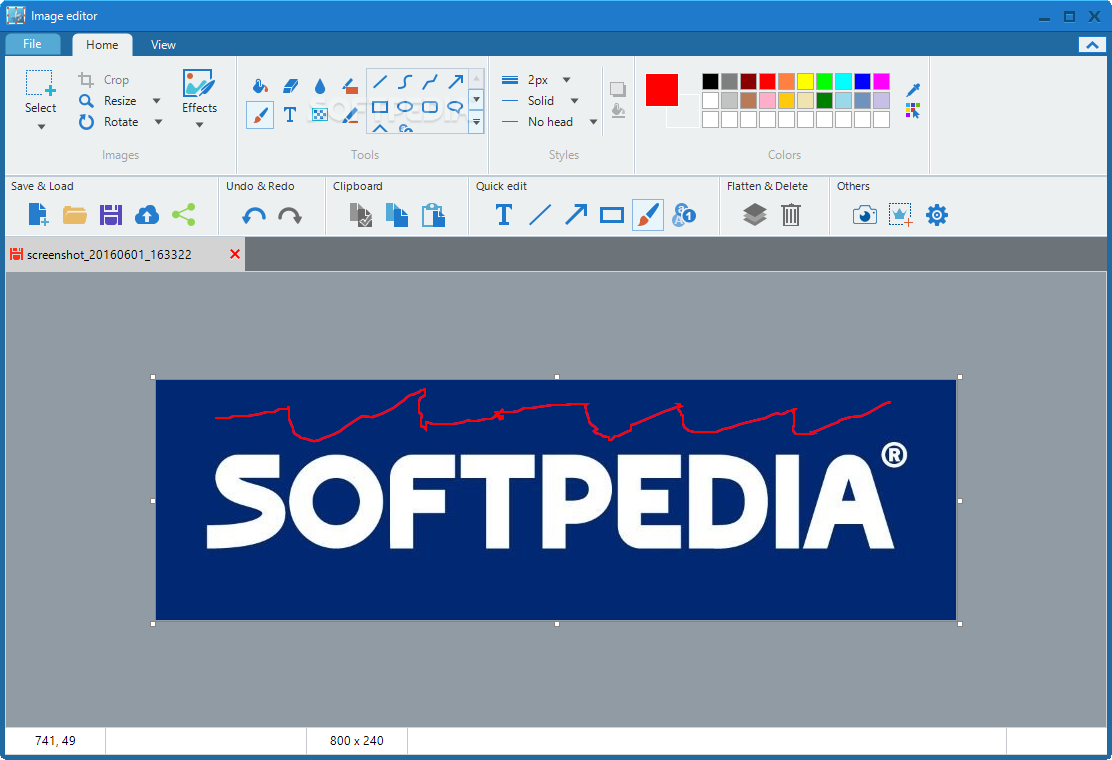Open the No head arrow style dropdown
1112x760 pixels.
[x=594, y=122]
